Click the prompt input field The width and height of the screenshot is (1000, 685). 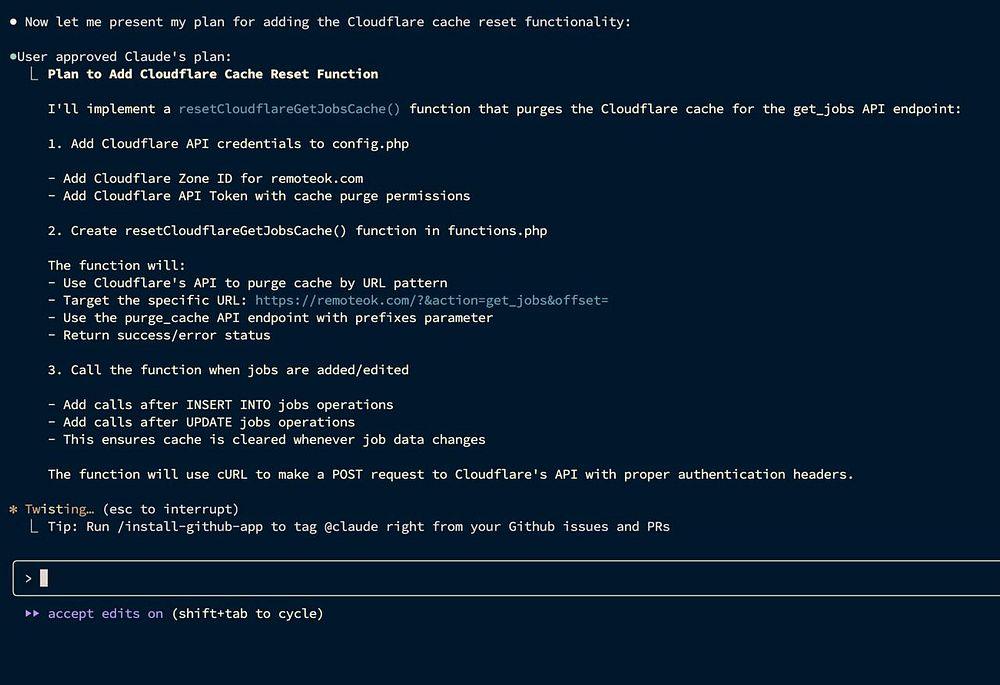pos(500,578)
